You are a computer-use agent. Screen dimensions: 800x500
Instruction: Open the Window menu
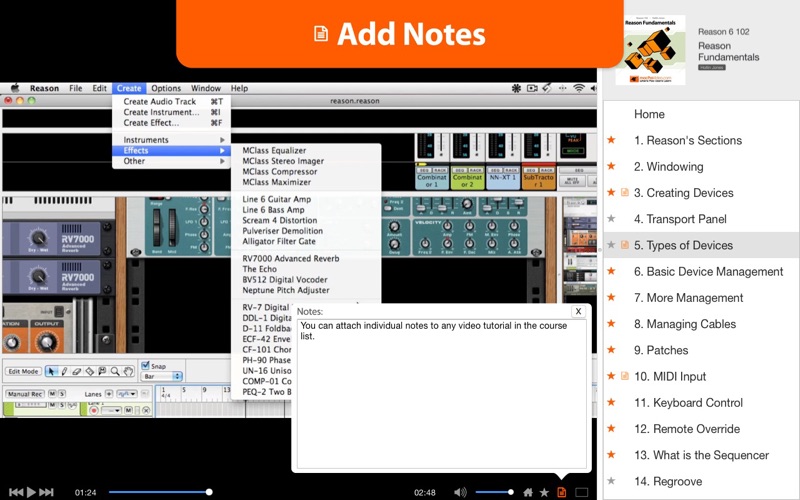pos(206,88)
